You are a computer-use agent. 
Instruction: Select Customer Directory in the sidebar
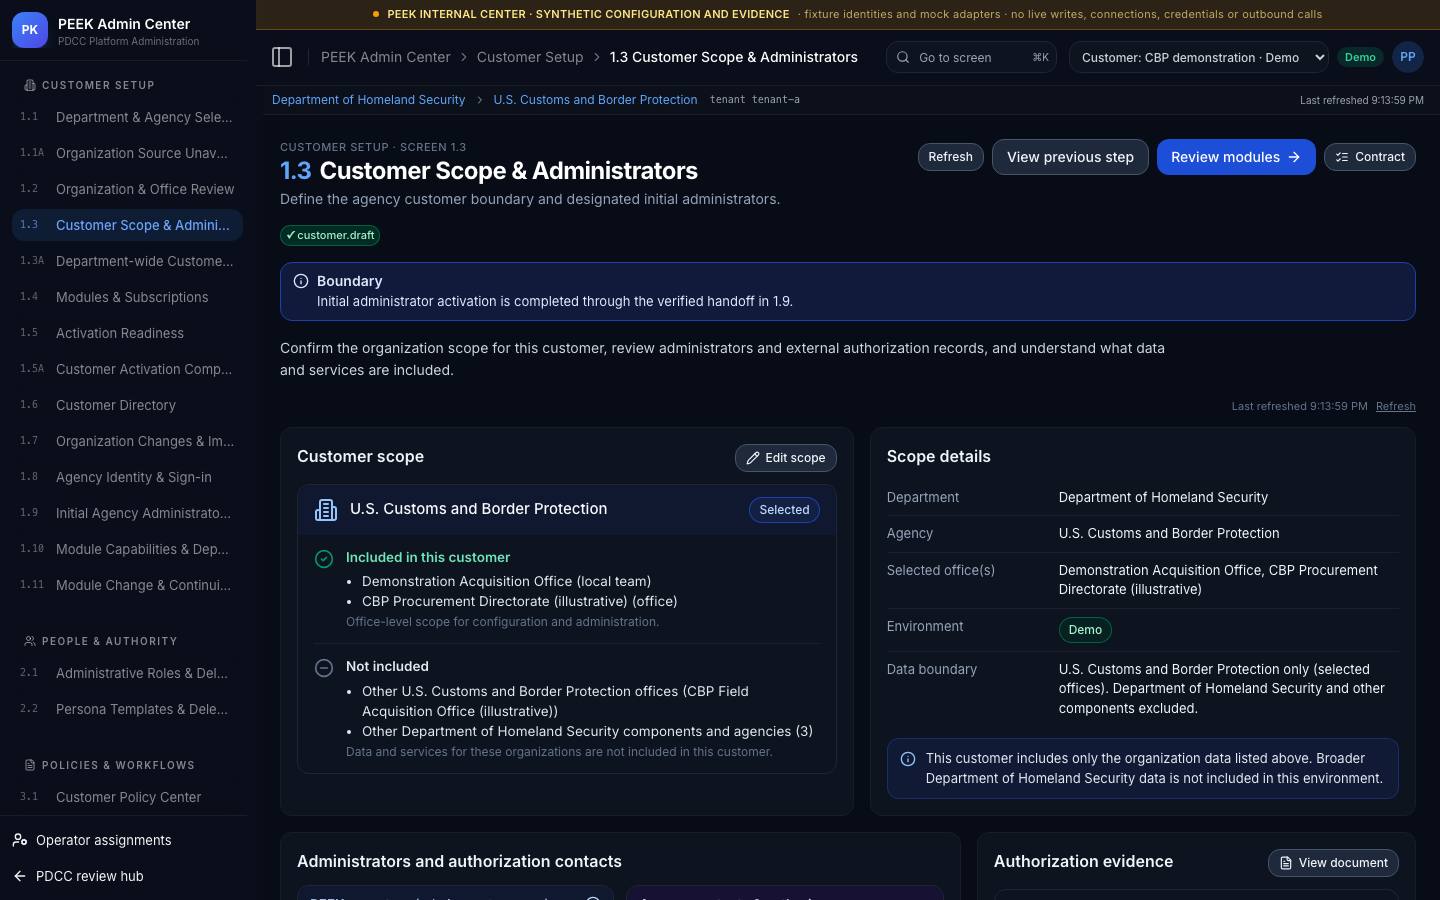click(x=127, y=405)
